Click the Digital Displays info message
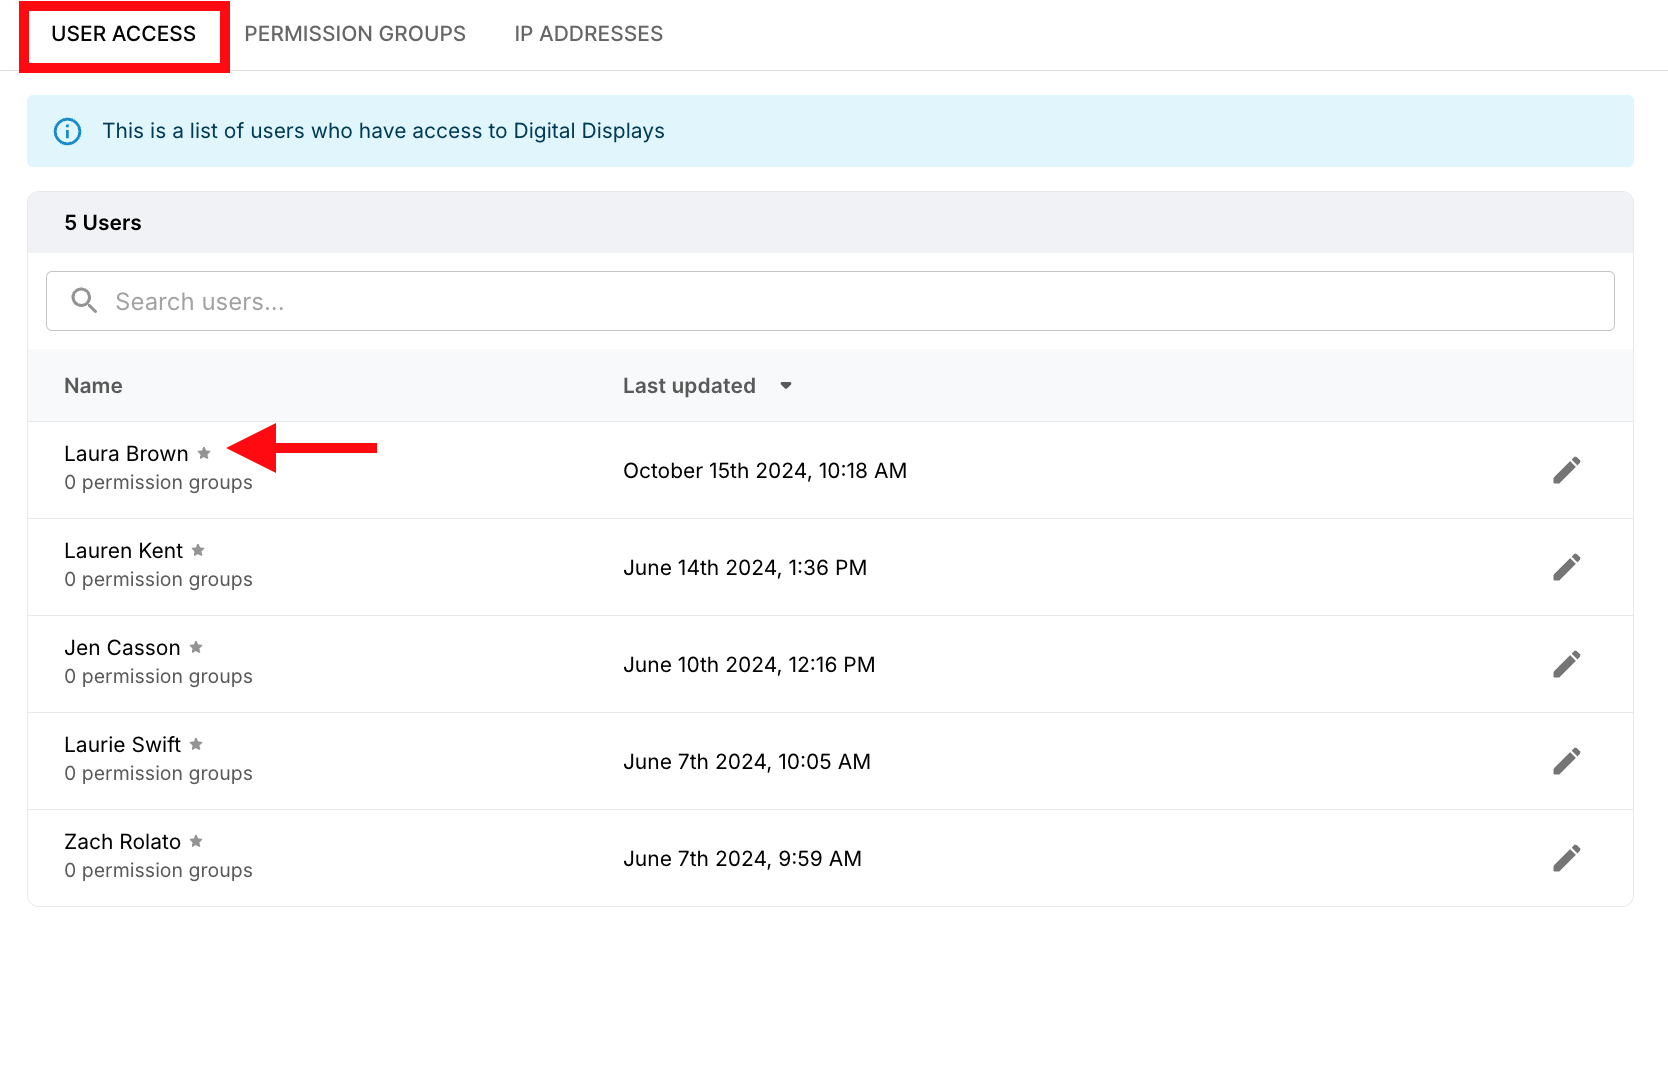 [383, 131]
